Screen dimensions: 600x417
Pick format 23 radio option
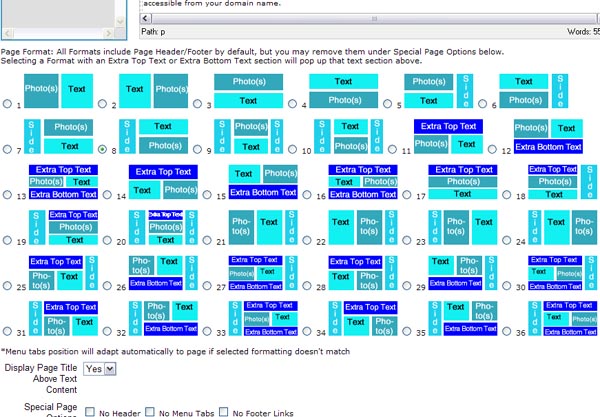(x=407, y=240)
